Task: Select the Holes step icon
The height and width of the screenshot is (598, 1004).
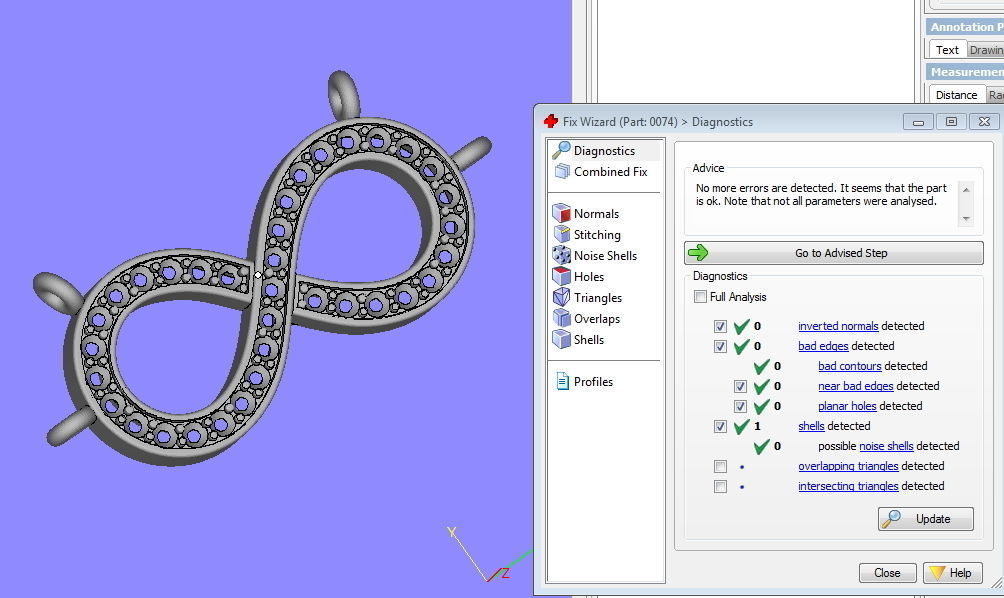Action: [561, 276]
